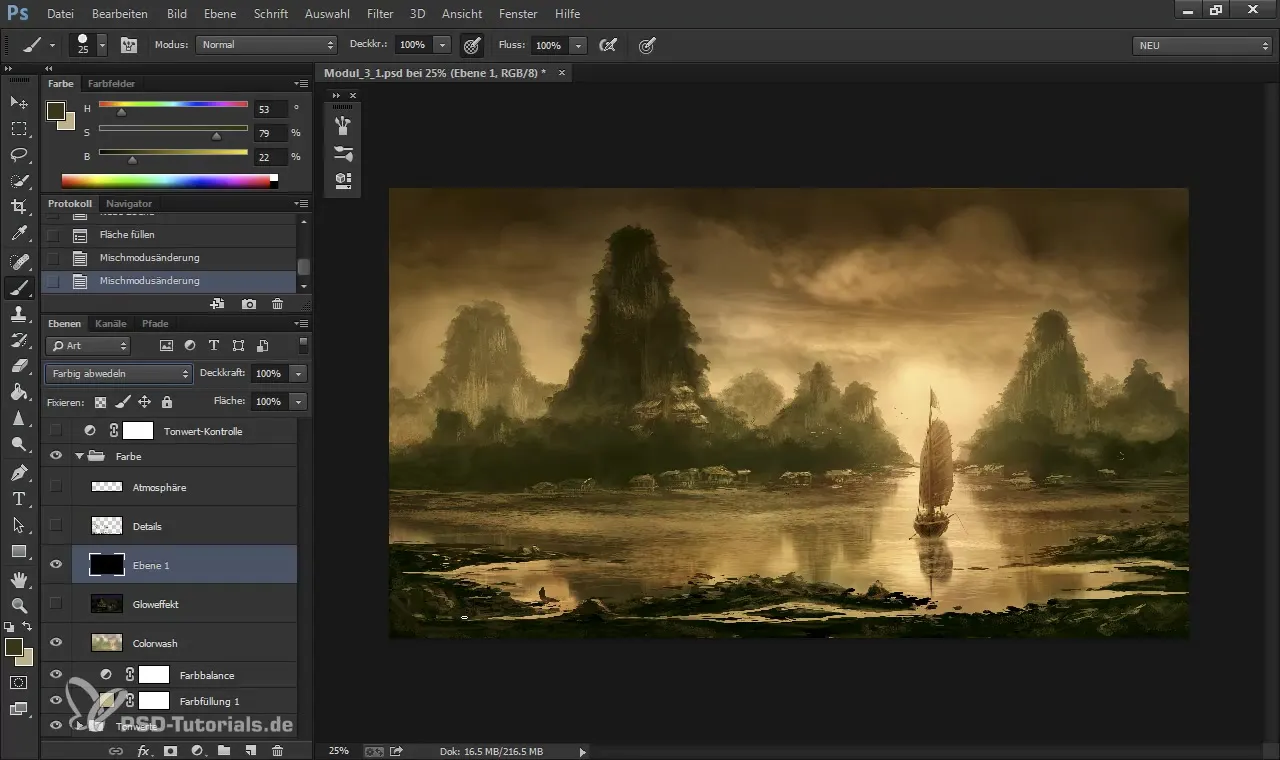Switch to the Farbfelder tab
Screen dimensions: 1280x760
click(x=111, y=84)
